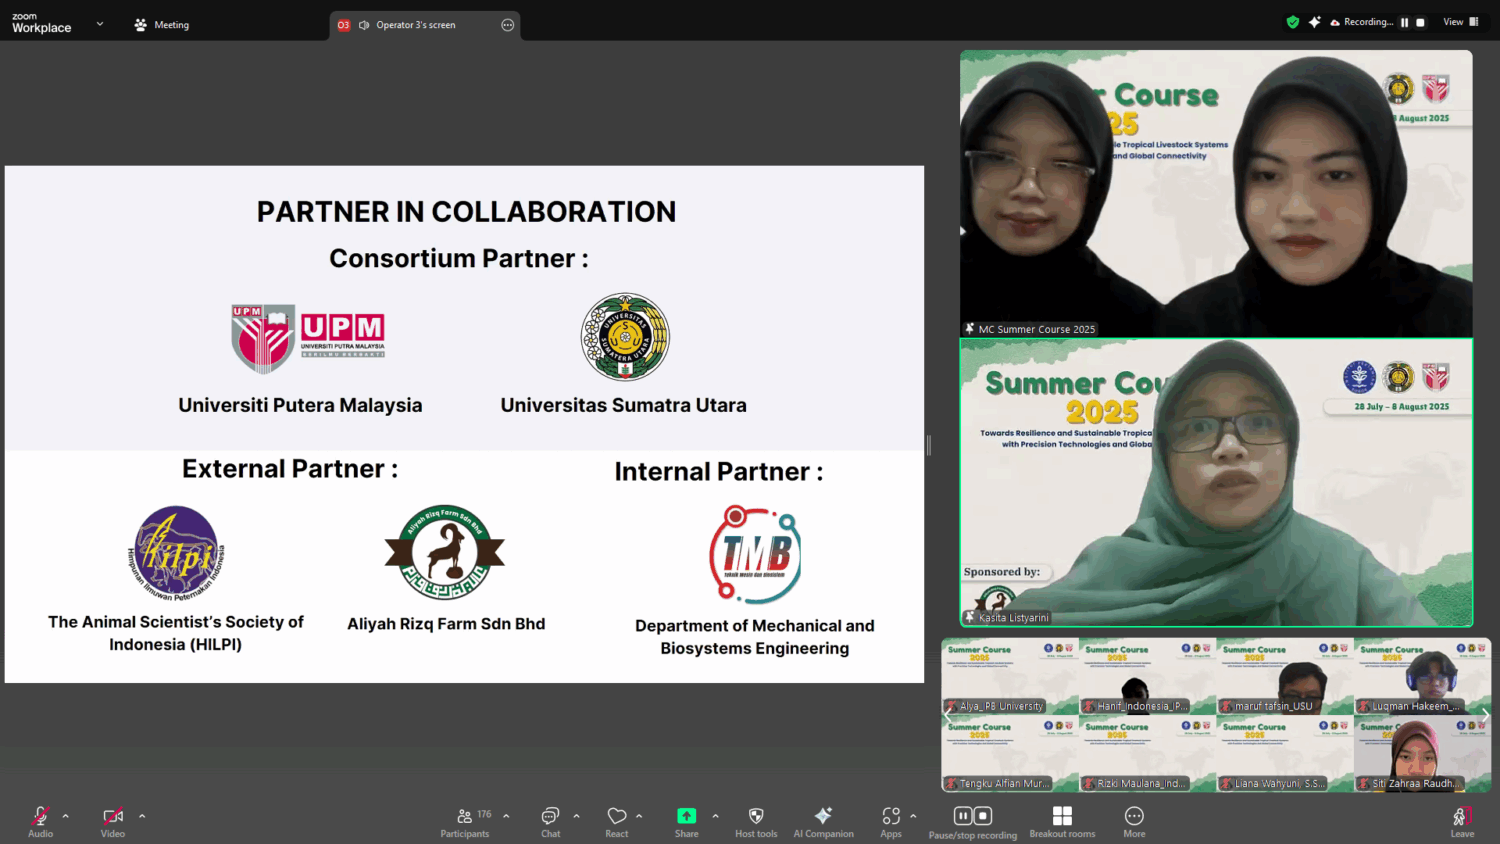Open the Chat panel
Viewport: 1500px width, 844px height.
tap(550, 817)
